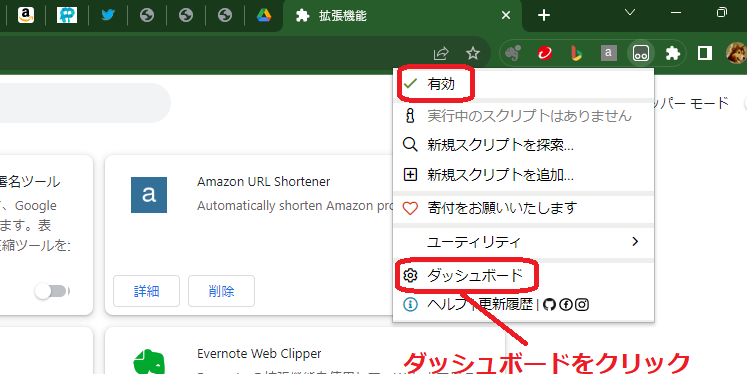Screen dimensions: 747x376
Task: Open the profile avatar
Action: pyautogui.click(x=737, y=53)
